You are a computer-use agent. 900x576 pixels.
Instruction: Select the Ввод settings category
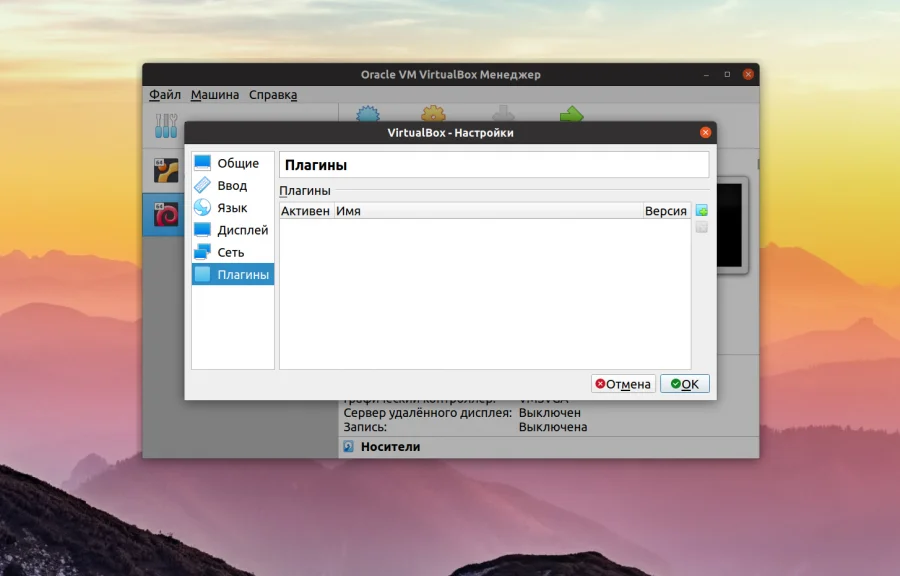coord(230,185)
